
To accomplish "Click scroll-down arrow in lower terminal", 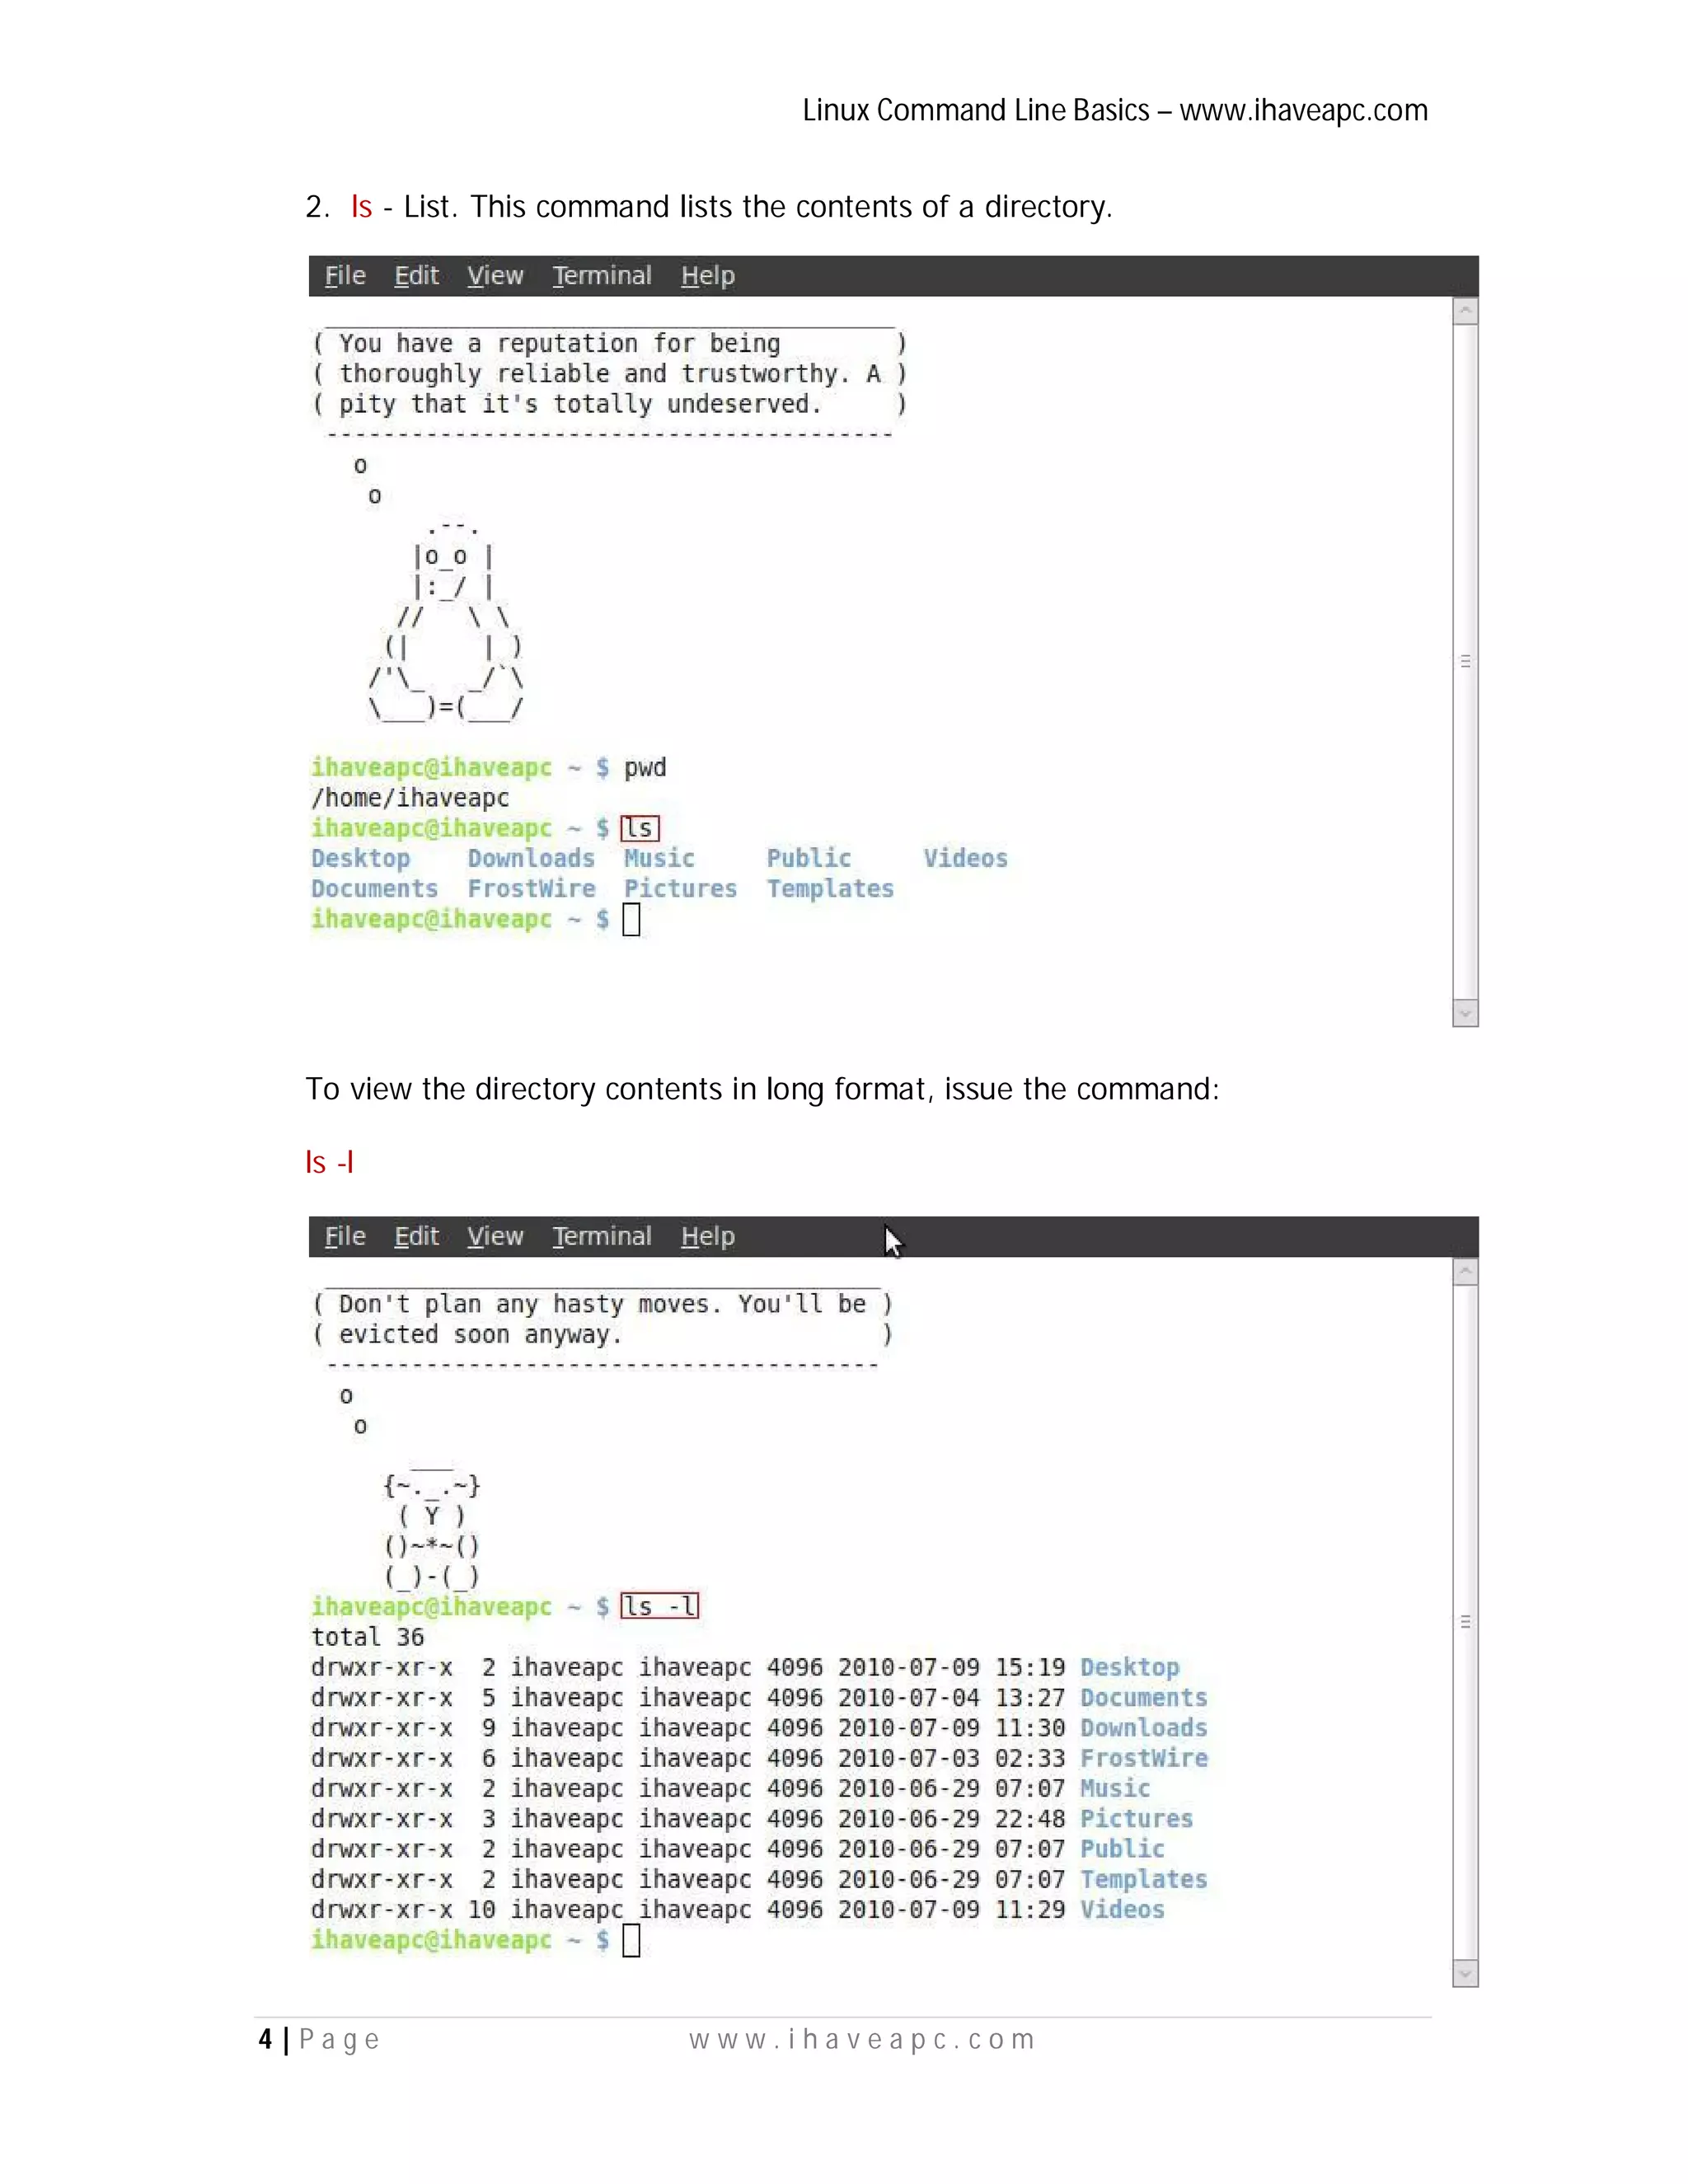I will 1465,1973.
